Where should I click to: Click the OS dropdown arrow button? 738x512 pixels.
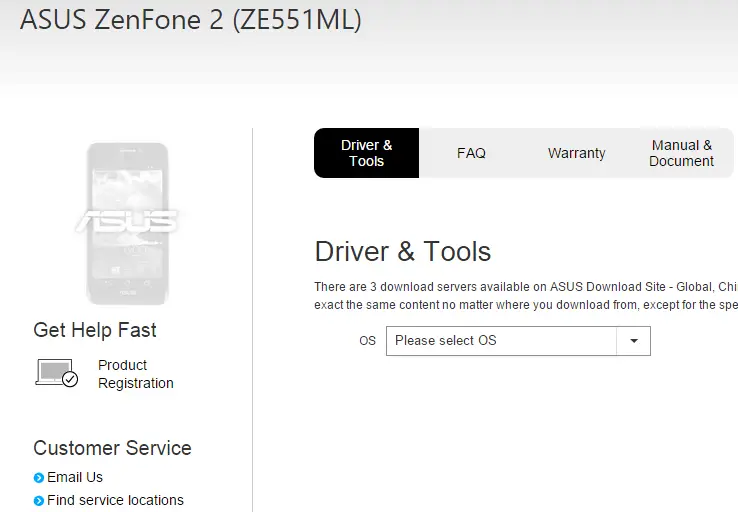tap(634, 341)
